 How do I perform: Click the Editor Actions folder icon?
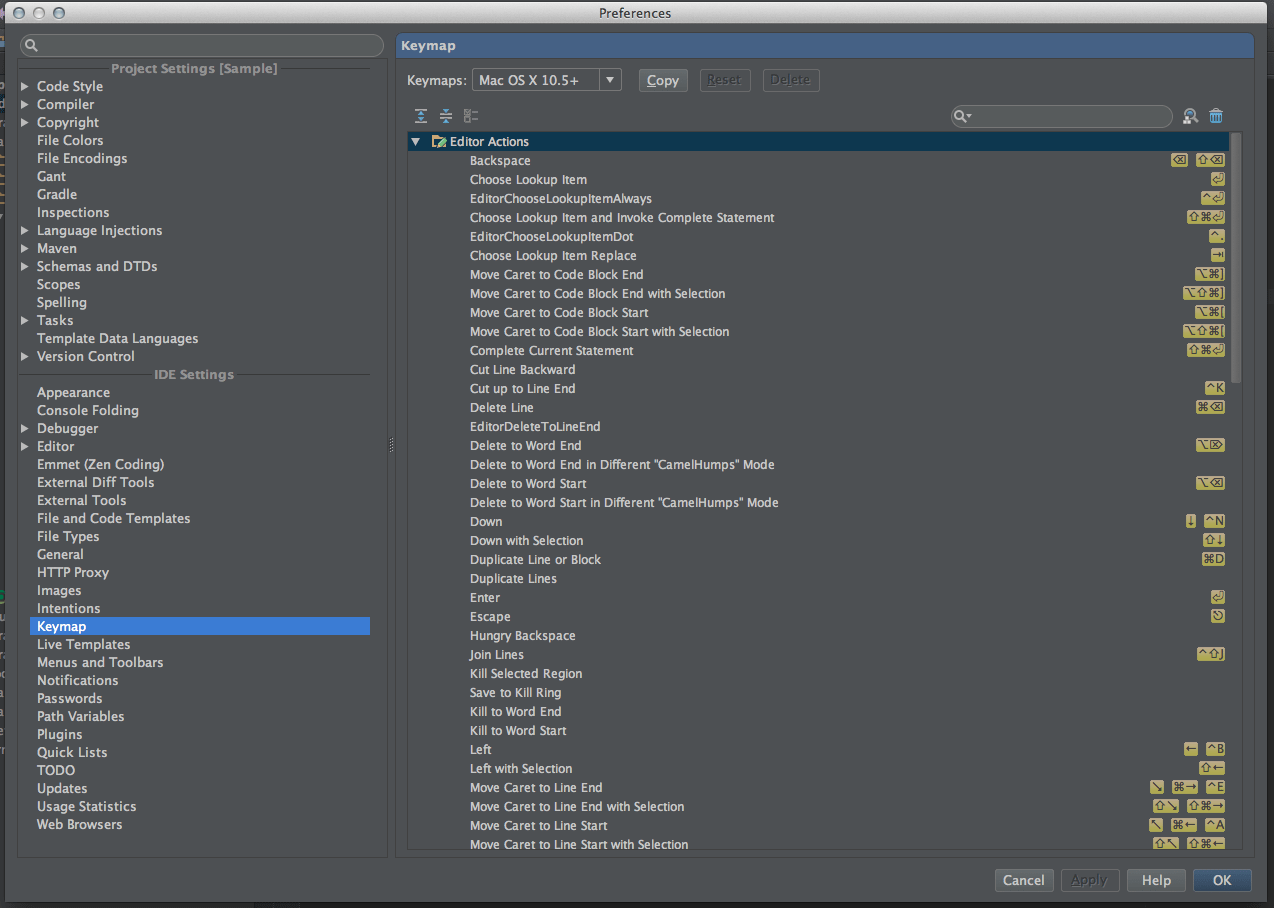point(438,141)
